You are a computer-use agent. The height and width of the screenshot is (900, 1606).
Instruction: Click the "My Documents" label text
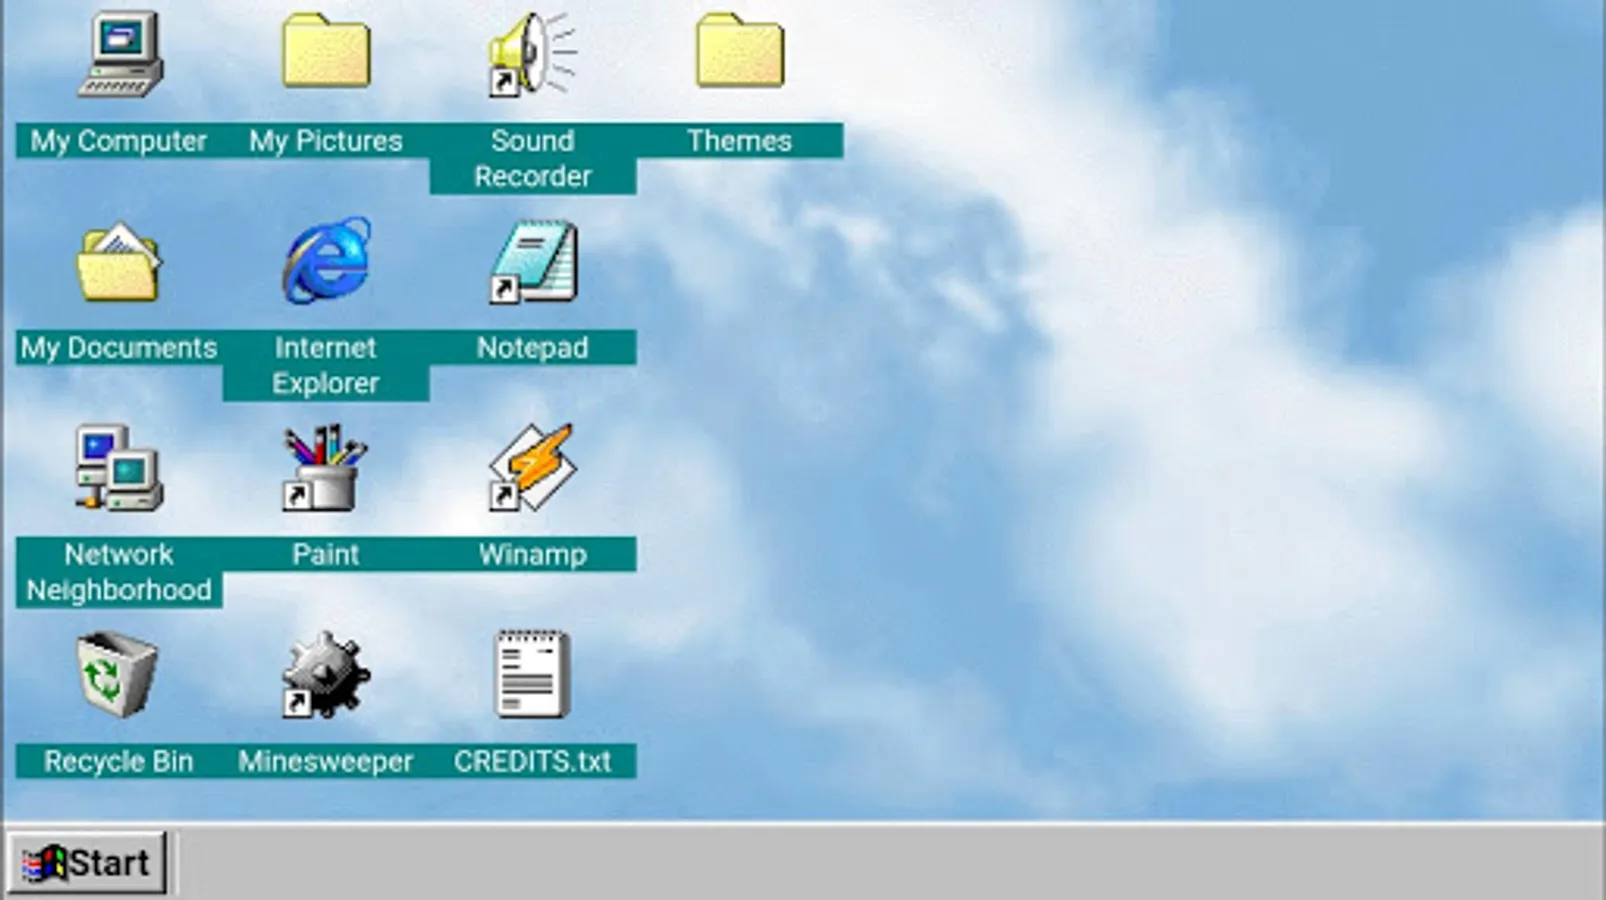119,348
